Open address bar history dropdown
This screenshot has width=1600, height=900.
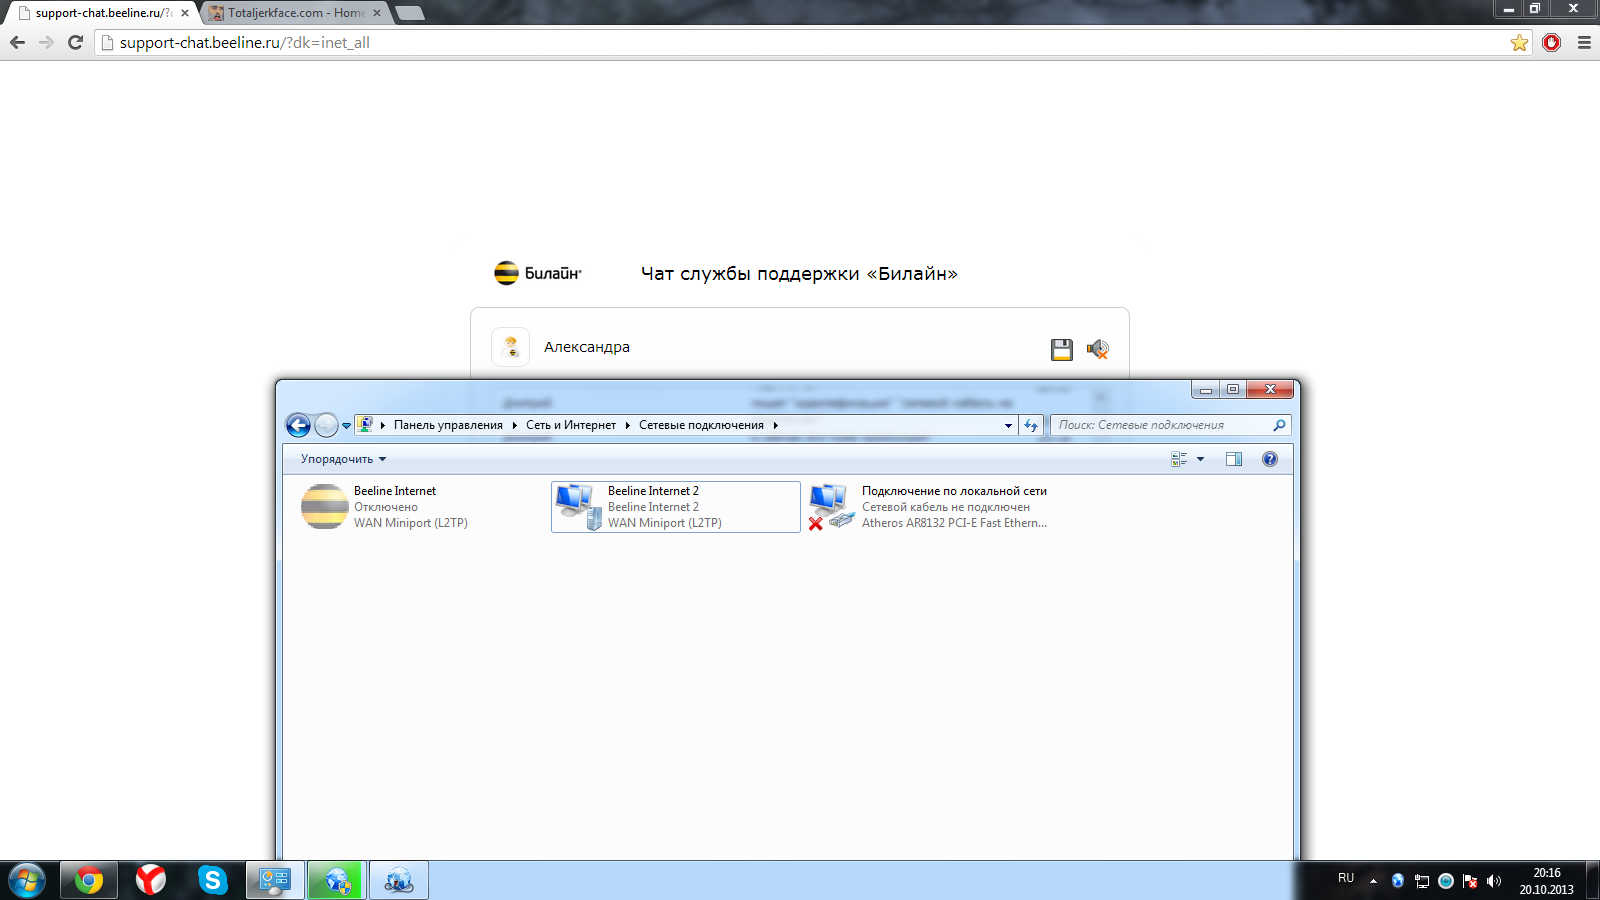1008,425
